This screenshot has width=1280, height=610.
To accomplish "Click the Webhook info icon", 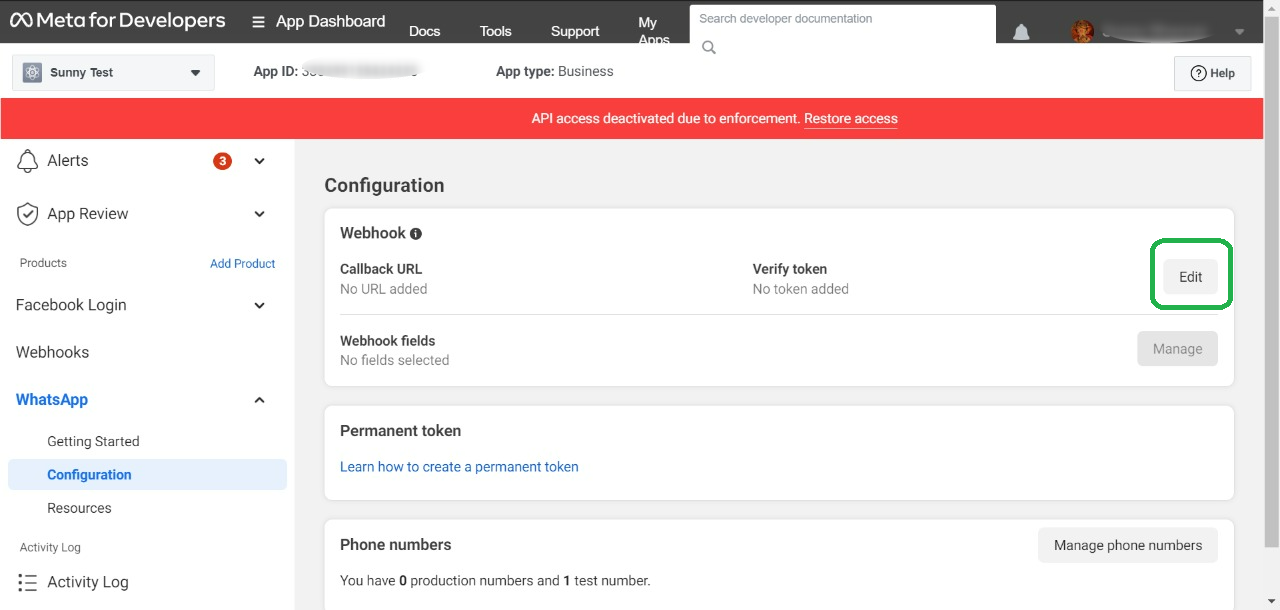I will pyautogui.click(x=416, y=234).
